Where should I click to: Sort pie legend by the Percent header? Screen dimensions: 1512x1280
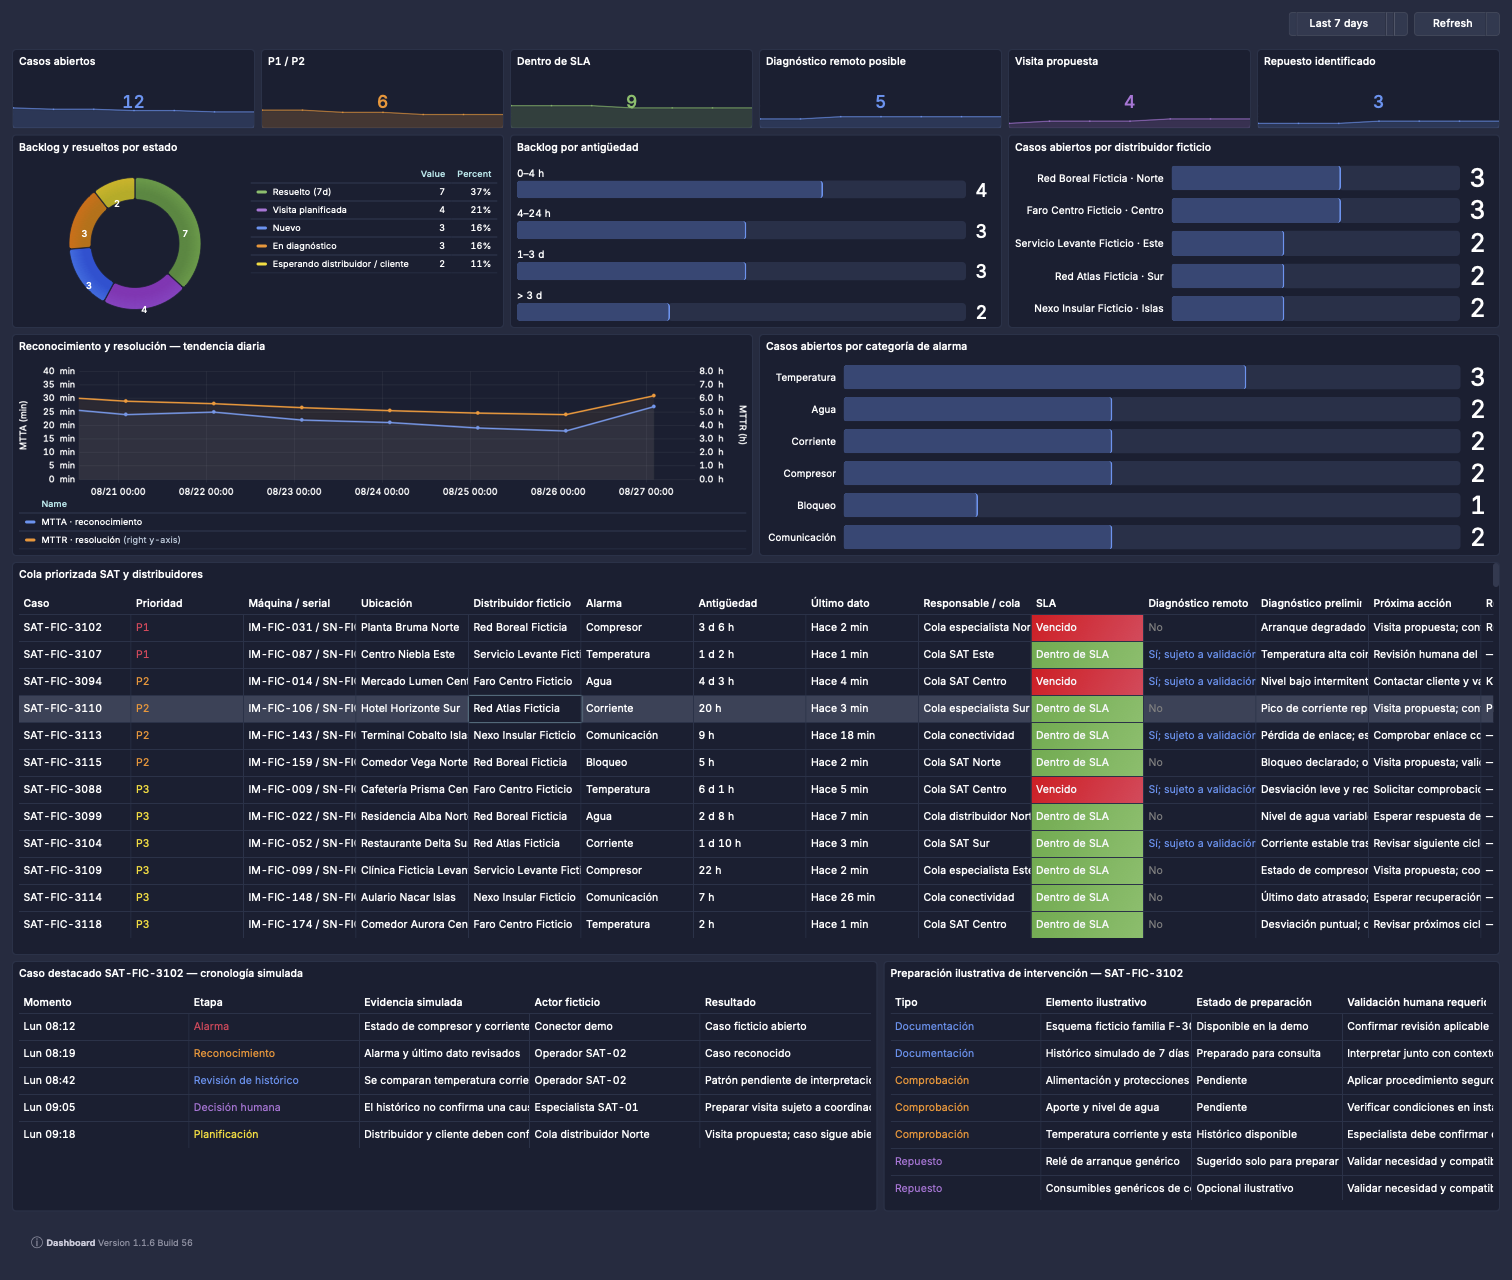(x=474, y=174)
